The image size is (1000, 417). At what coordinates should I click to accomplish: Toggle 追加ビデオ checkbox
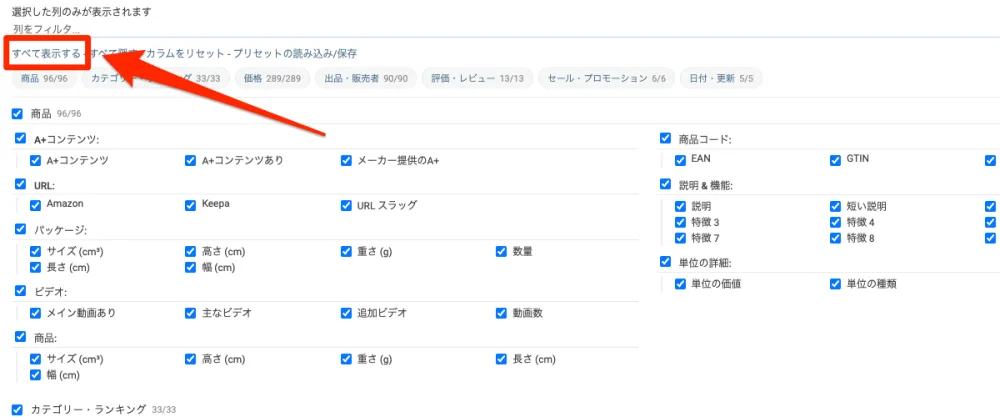(x=346, y=313)
